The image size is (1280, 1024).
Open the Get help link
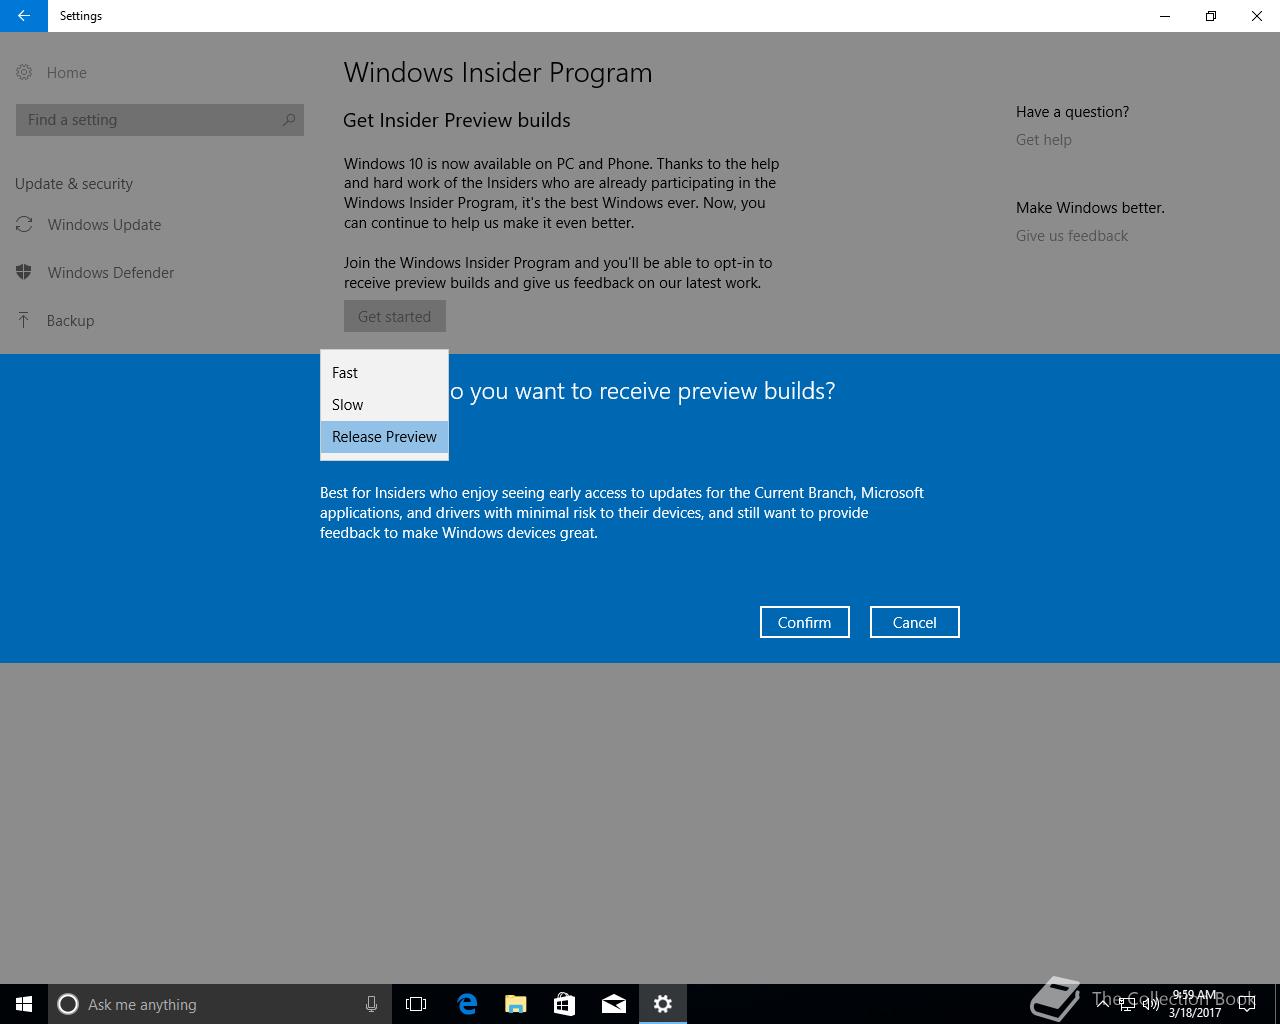pyautogui.click(x=1044, y=140)
